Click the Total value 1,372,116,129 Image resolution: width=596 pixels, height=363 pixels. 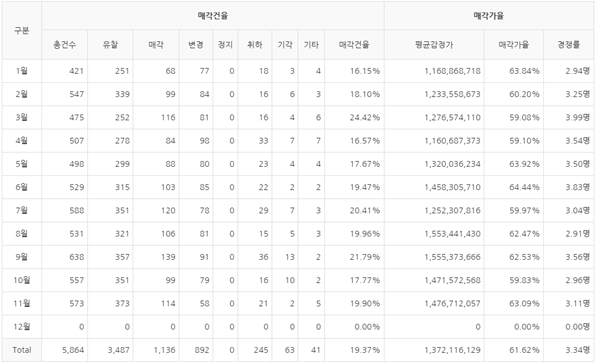click(452, 350)
